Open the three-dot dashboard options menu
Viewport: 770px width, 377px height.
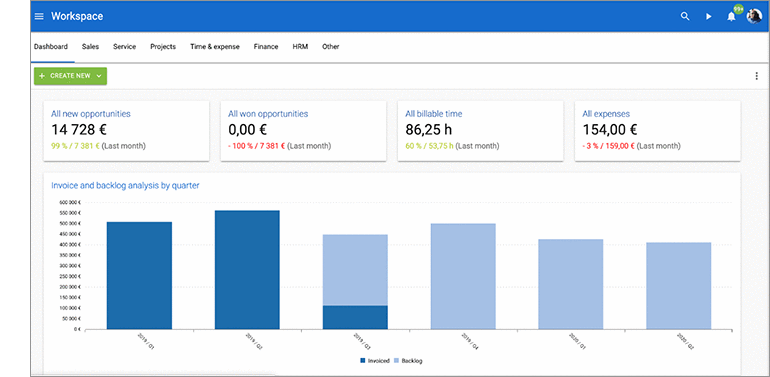click(756, 76)
